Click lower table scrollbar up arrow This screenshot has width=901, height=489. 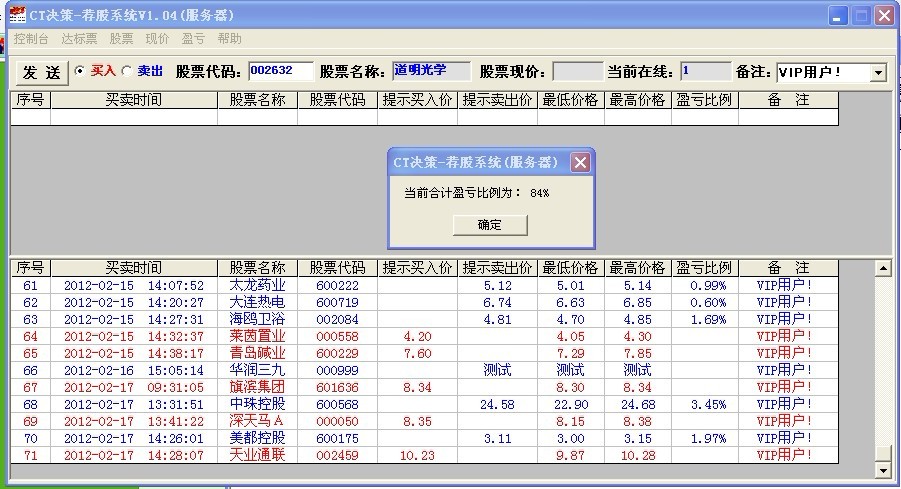pos(883,268)
